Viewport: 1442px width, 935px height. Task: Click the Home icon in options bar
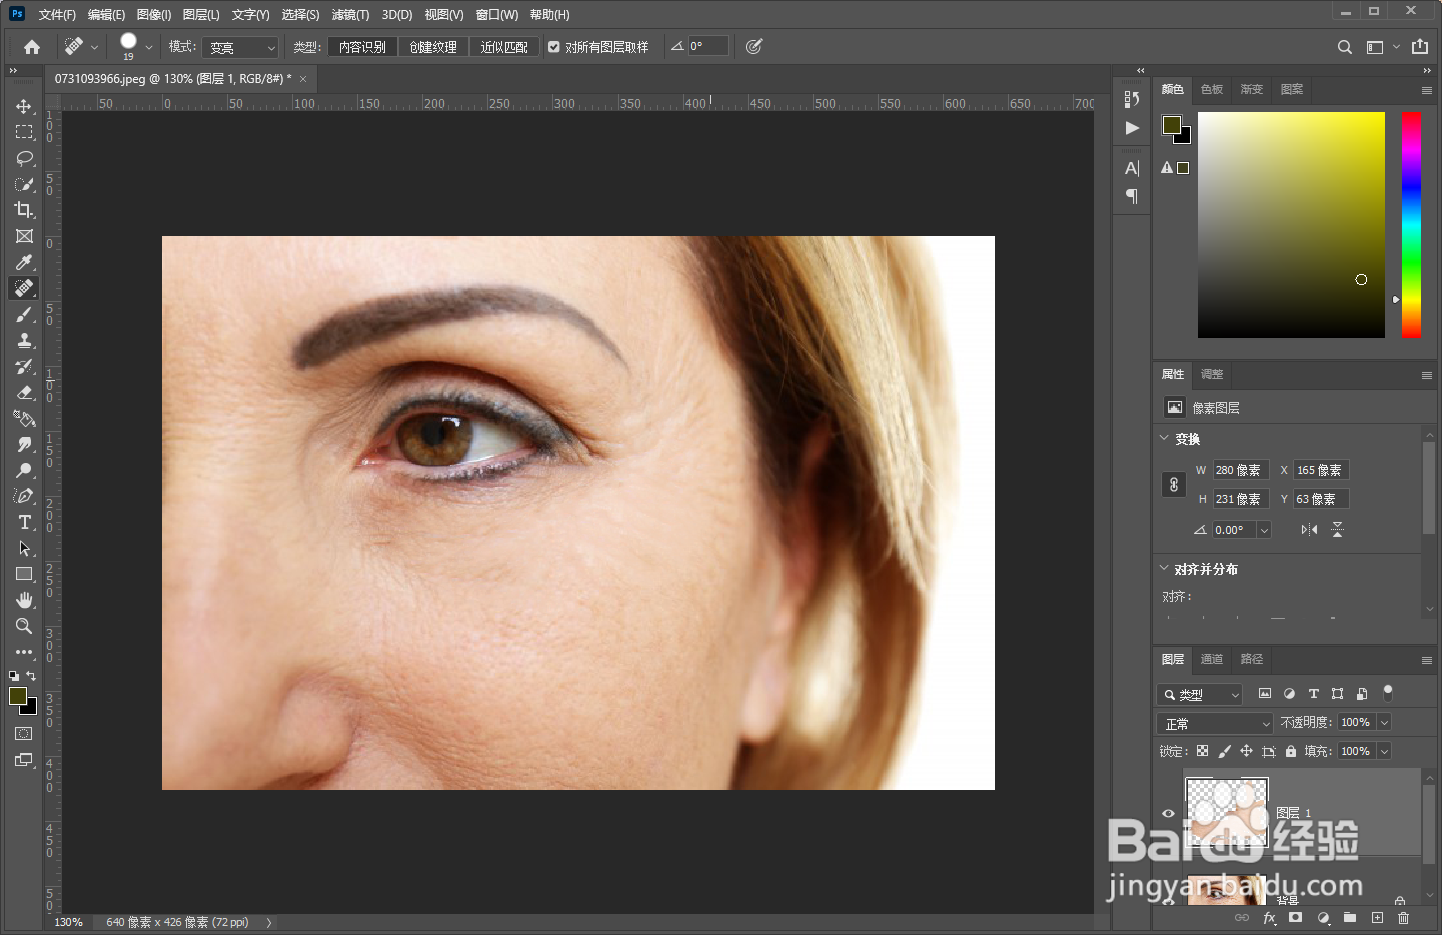tap(32, 47)
